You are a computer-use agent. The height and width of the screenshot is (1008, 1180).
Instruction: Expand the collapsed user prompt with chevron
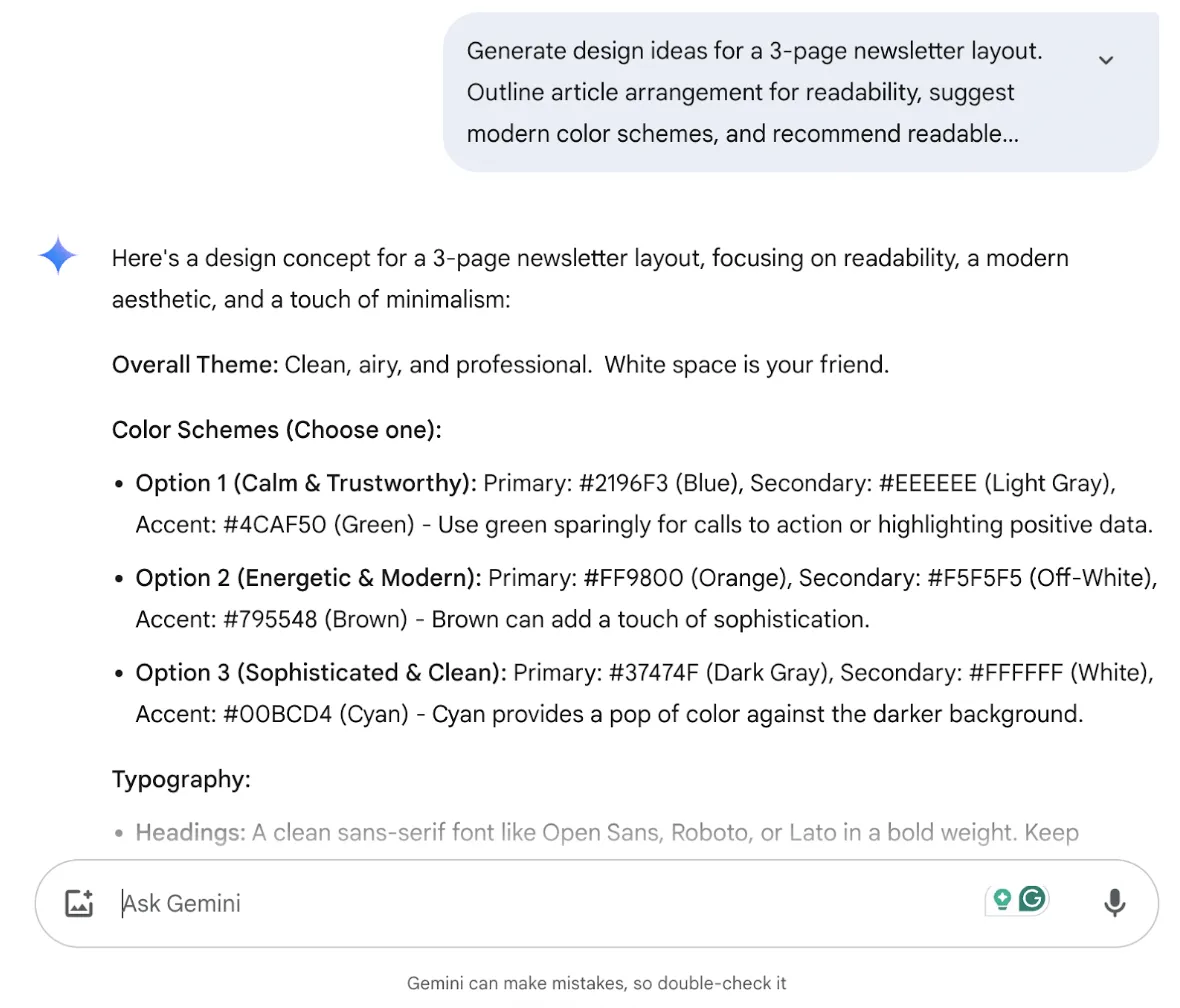pos(1105,60)
